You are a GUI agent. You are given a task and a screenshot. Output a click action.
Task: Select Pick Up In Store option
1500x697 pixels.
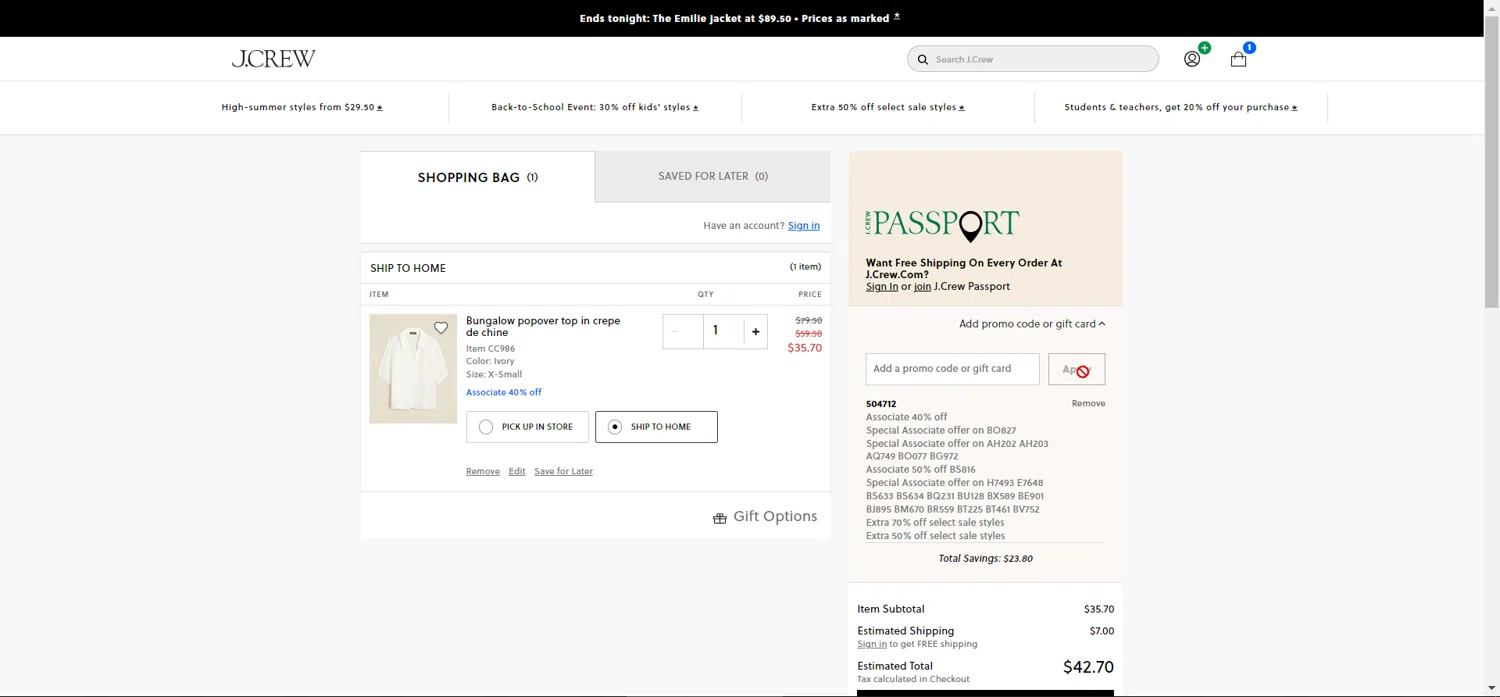click(x=527, y=427)
